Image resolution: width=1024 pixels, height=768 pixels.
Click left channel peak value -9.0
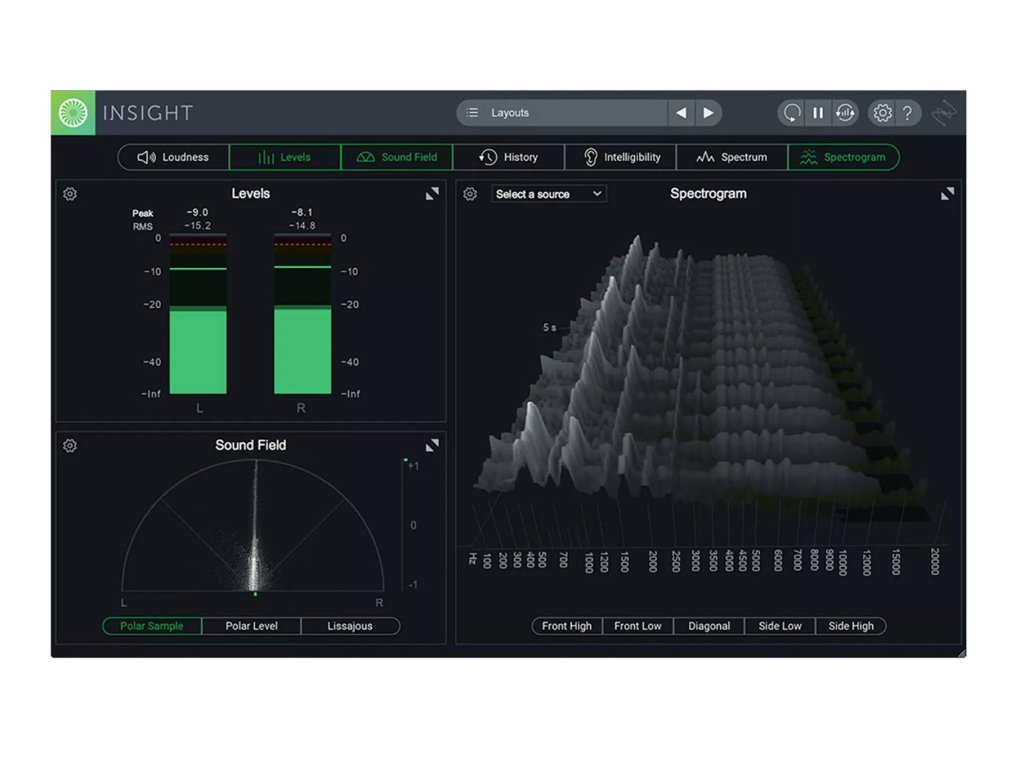[x=197, y=212]
